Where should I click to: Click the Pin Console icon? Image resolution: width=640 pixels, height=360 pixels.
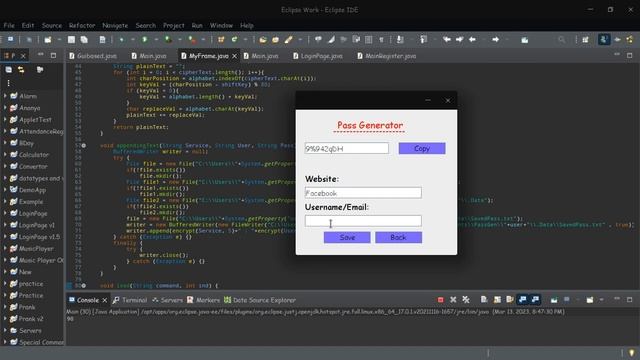pyautogui.click(x=554, y=300)
